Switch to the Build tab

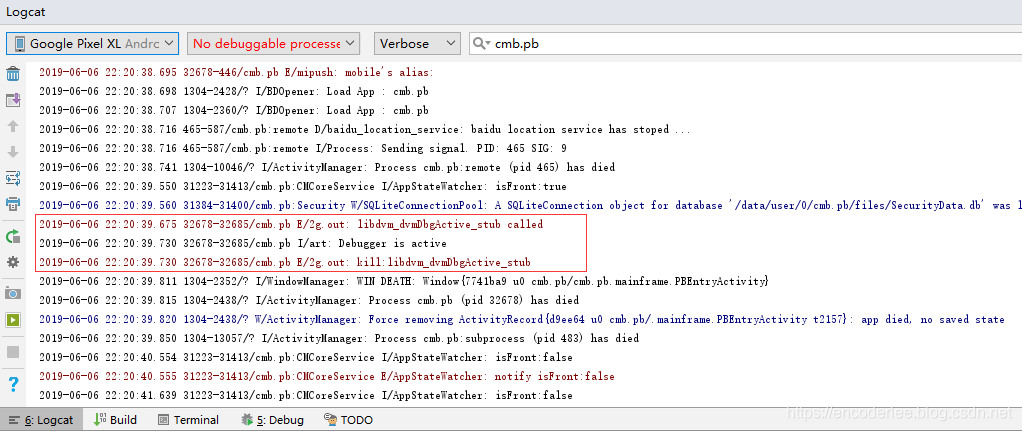(116, 420)
